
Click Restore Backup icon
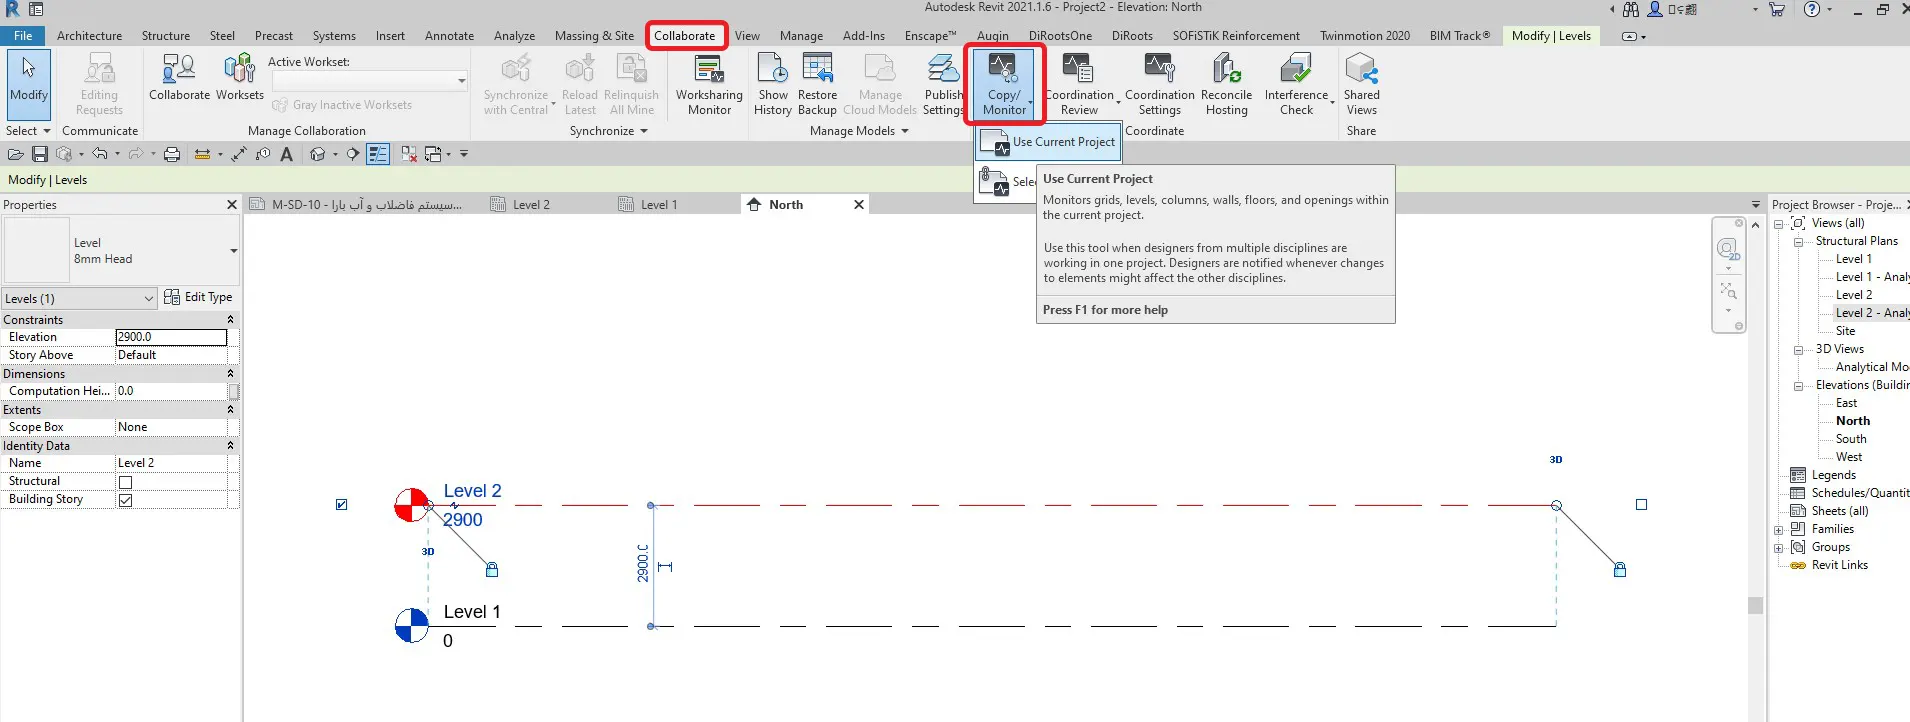pos(817,85)
